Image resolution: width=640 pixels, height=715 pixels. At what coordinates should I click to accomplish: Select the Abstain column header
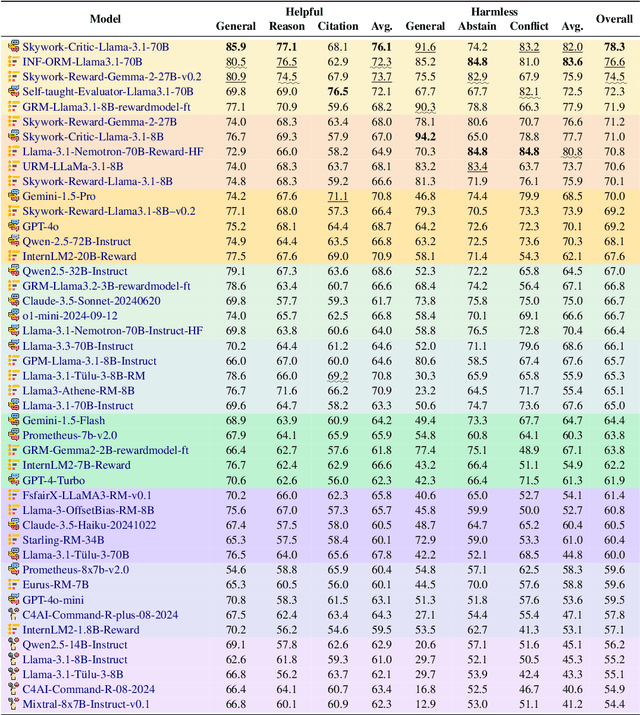click(x=477, y=26)
